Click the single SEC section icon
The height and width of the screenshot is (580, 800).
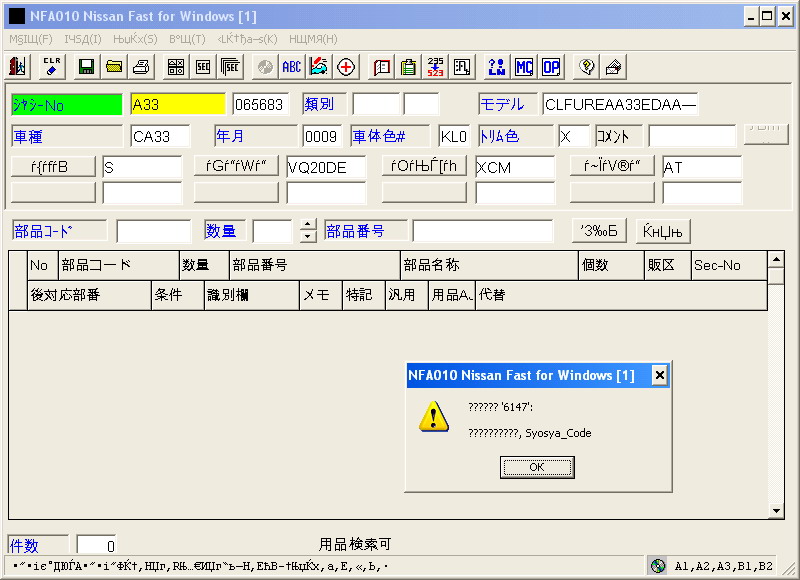click(x=203, y=67)
